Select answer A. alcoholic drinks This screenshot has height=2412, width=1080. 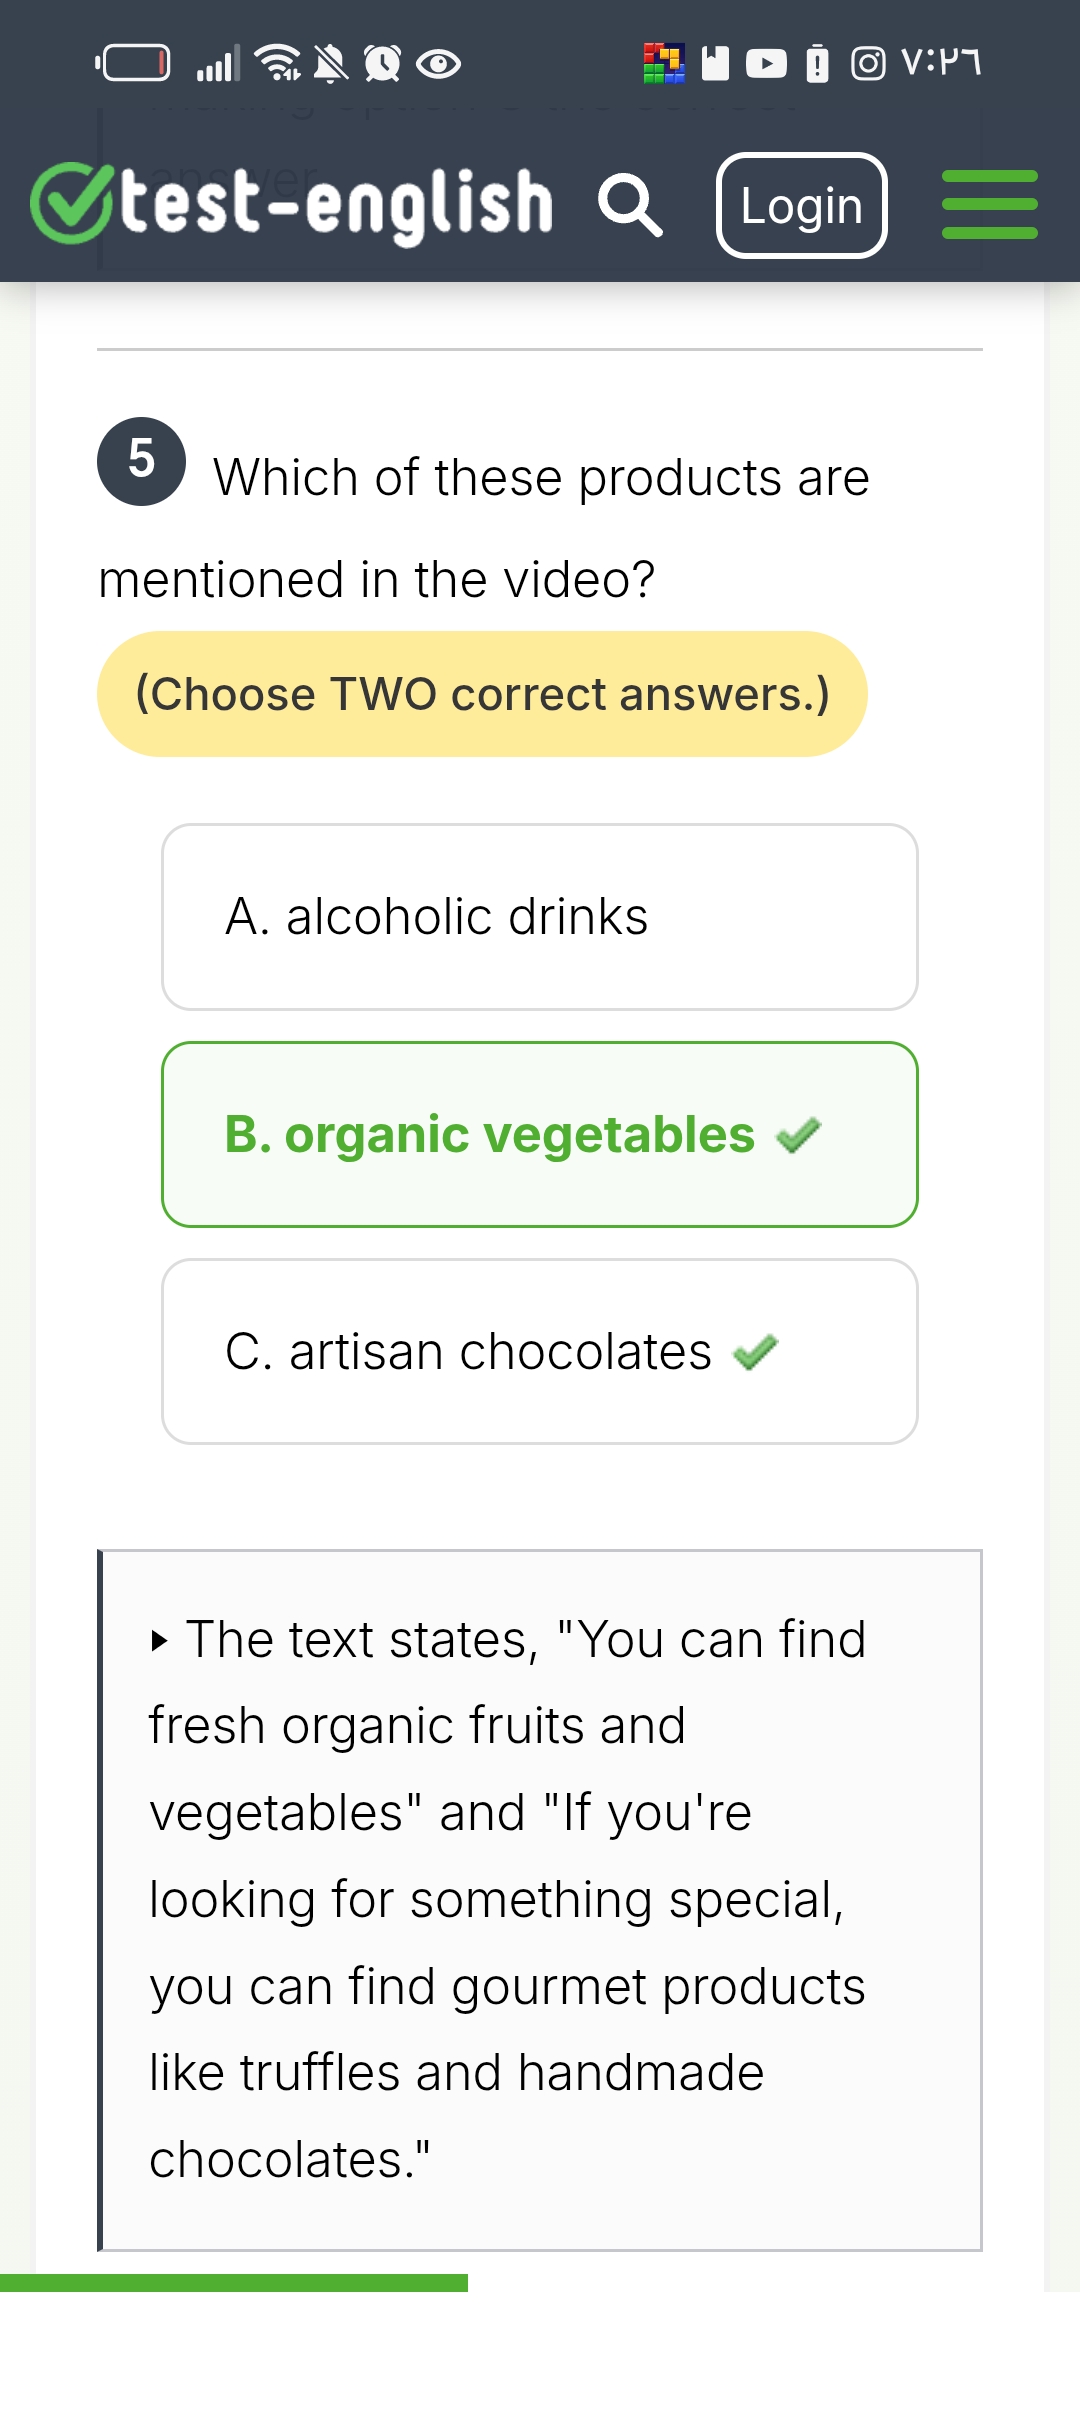click(x=539, y=916)
